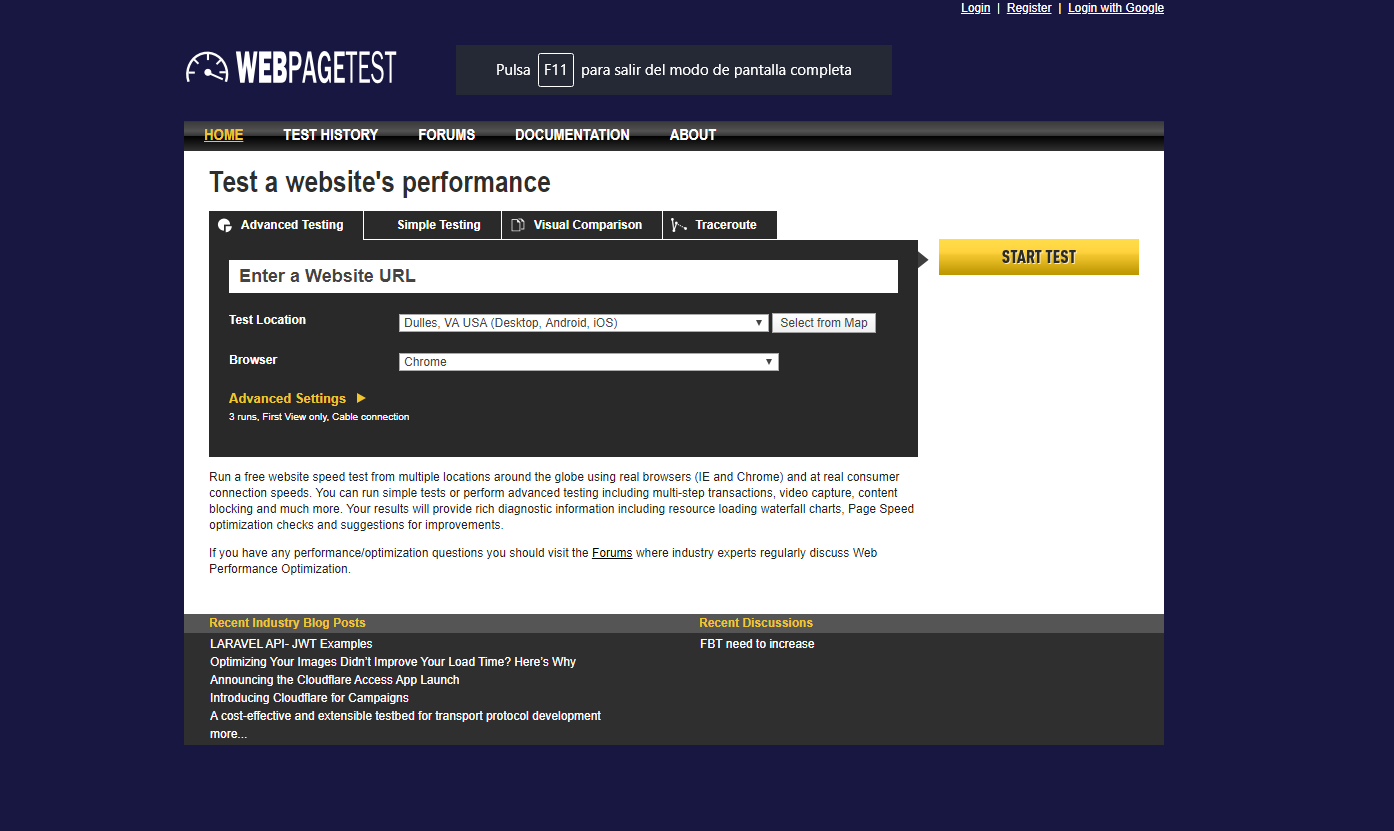Open the HOME navigation item
The image size is (1394, 831).
(x=224, y=135)
